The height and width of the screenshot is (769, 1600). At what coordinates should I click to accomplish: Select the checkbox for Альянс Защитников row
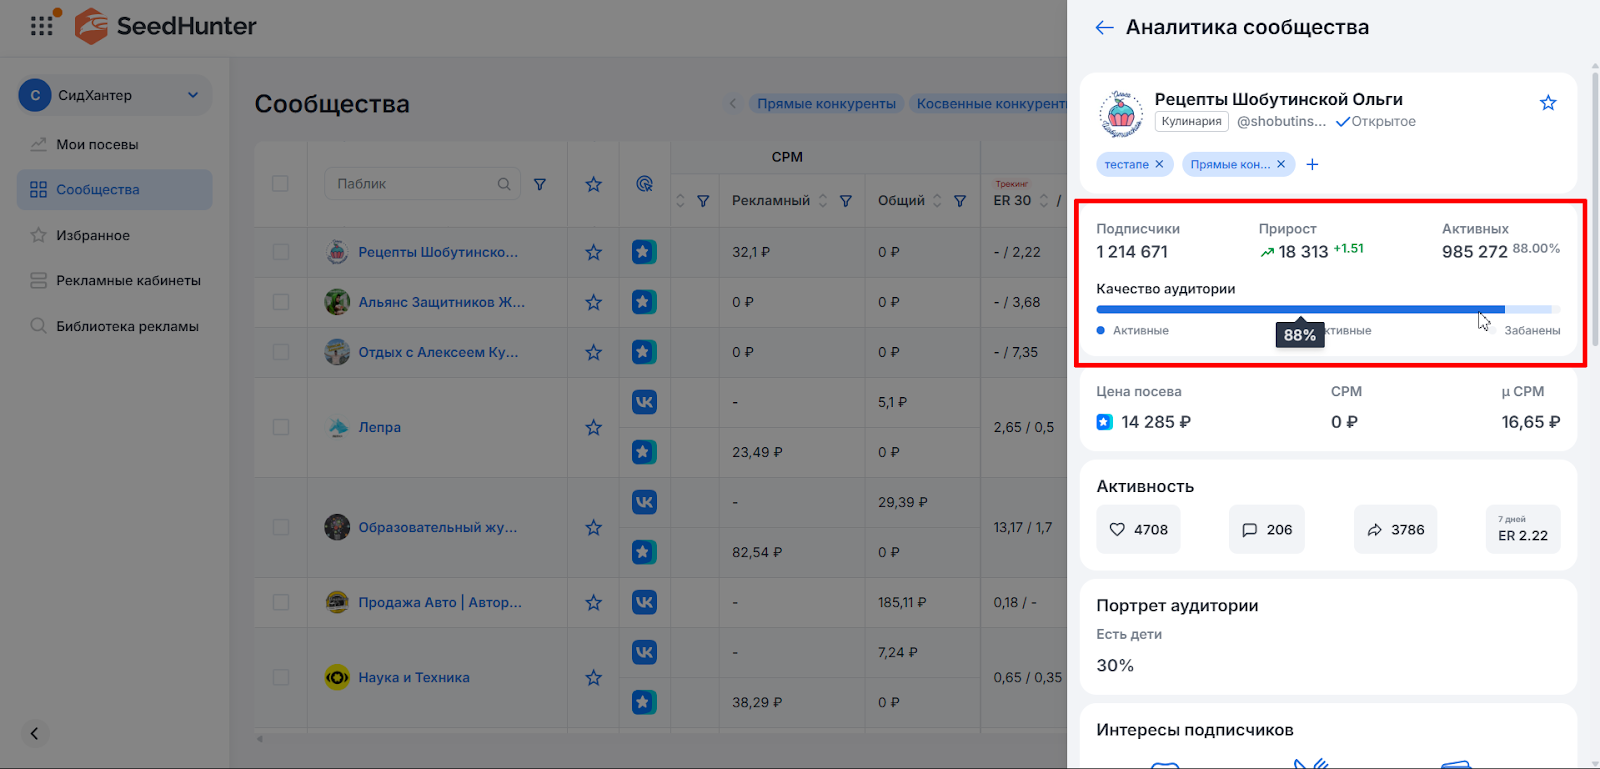click(x=281, y=302)
